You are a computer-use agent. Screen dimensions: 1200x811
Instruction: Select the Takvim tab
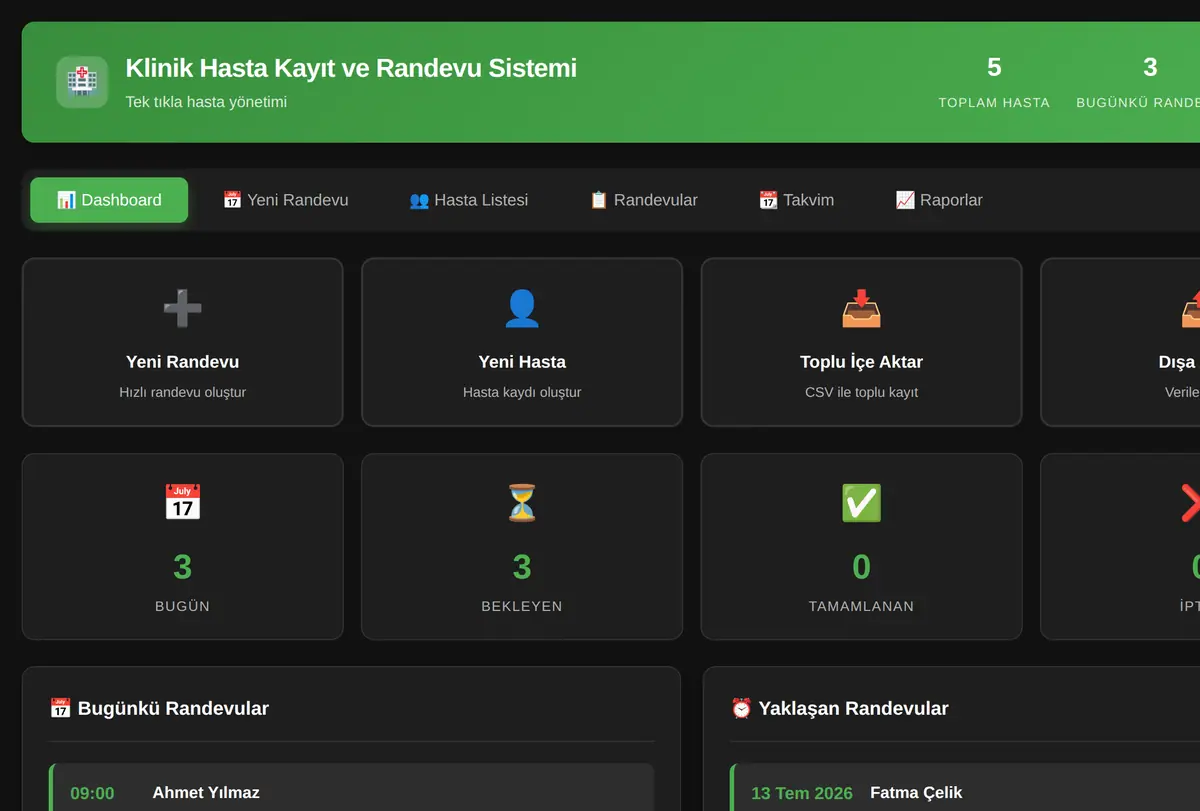point(796,200)
